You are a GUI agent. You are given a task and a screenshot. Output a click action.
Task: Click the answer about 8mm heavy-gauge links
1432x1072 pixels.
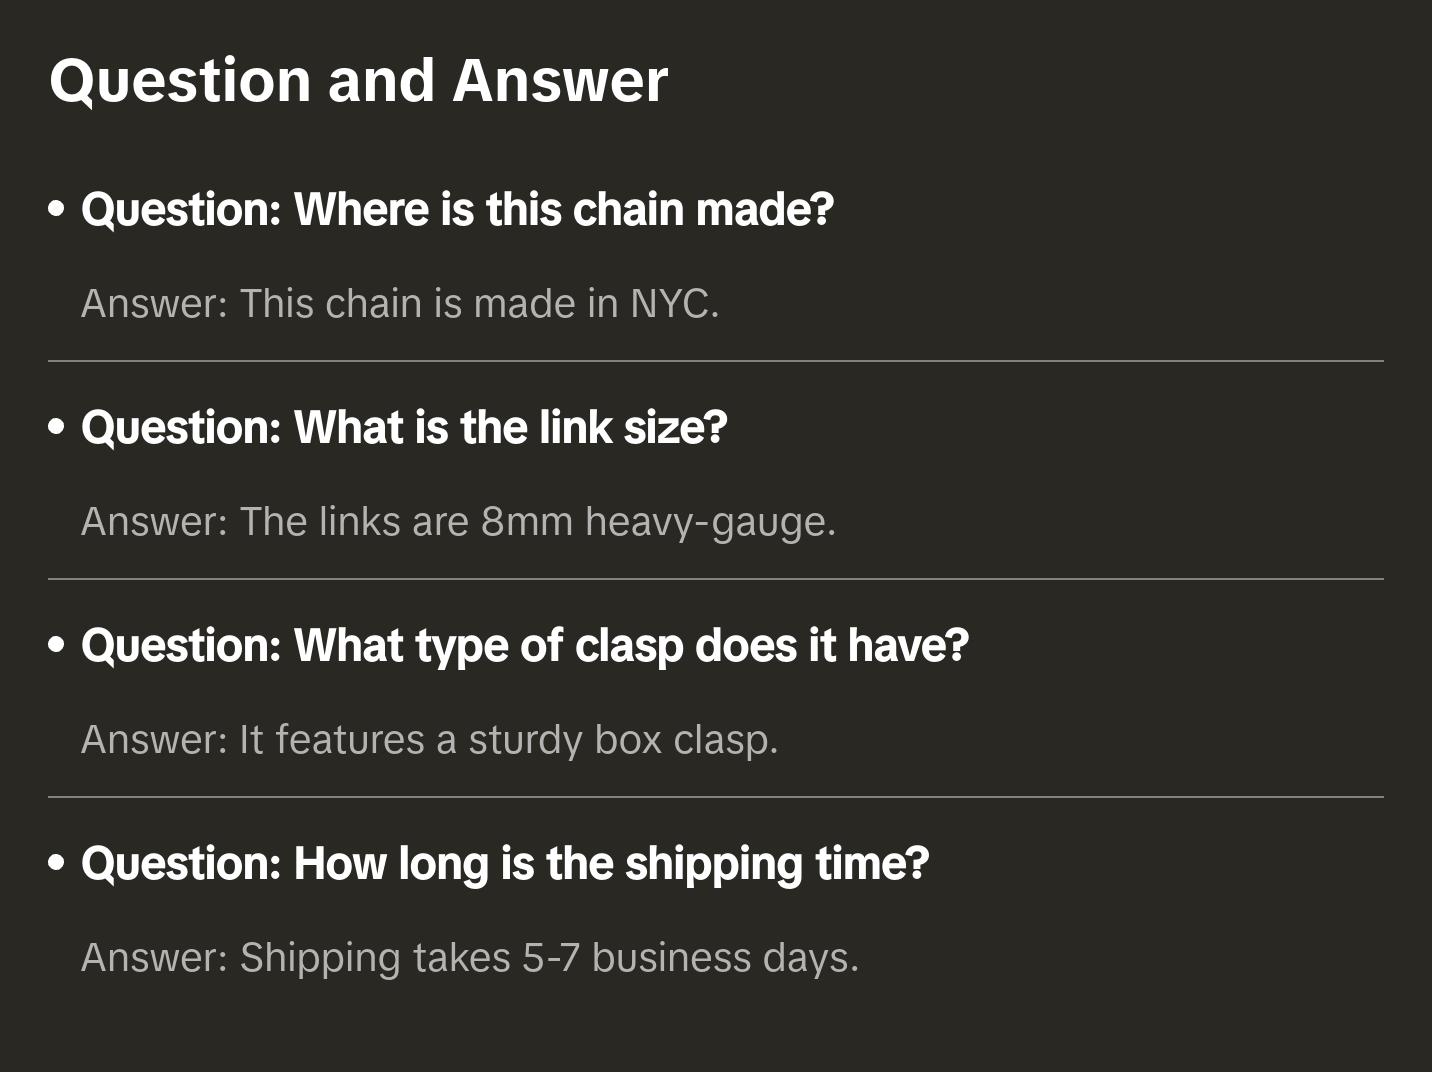click(458, 522)
